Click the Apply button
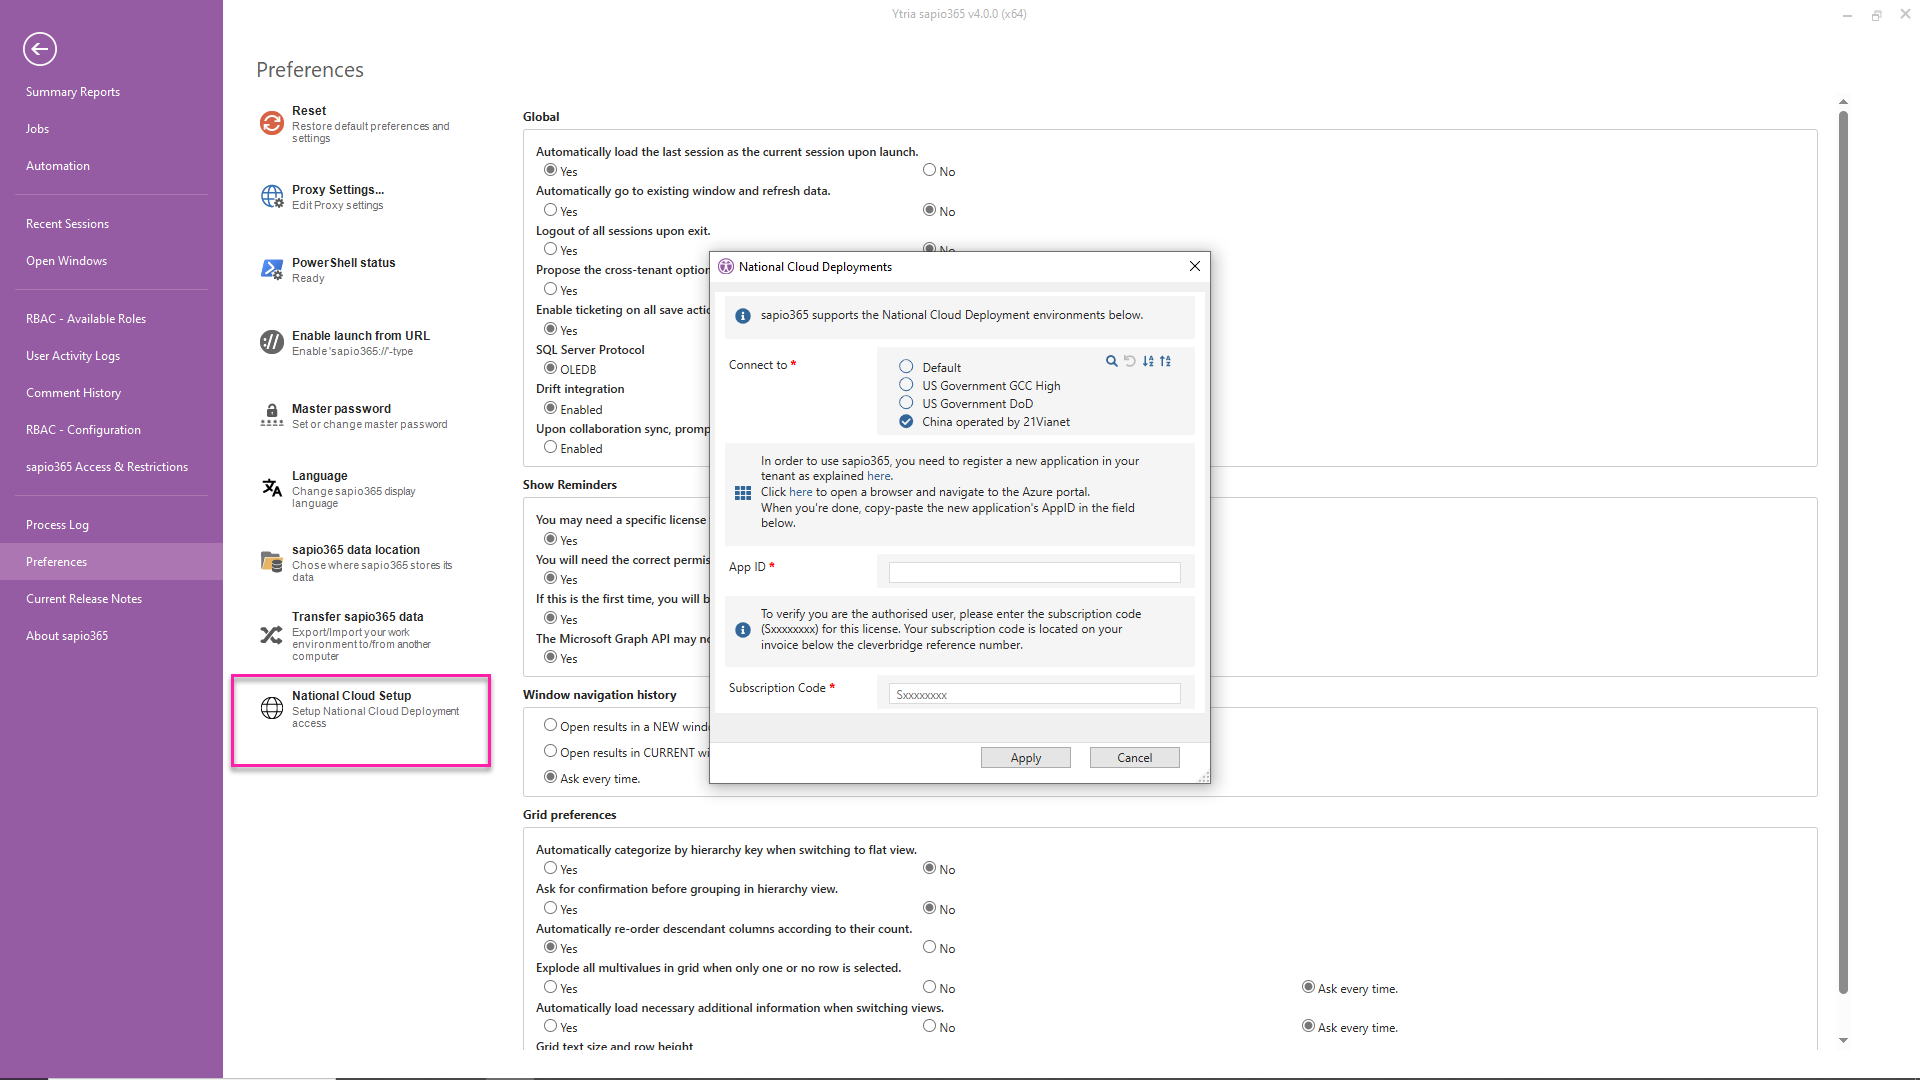Screen dimensions: 1920x1080 click(x=1025, y=758)
